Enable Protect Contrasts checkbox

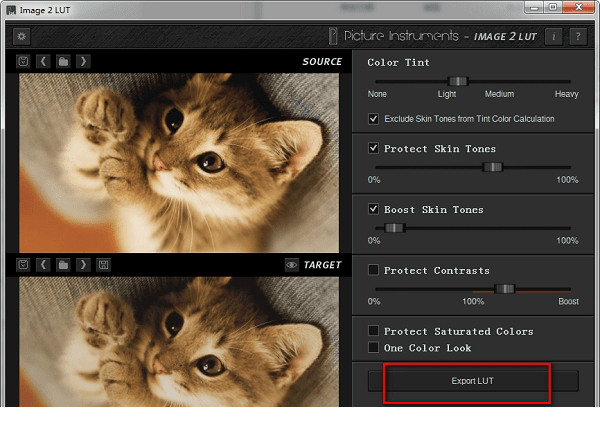pos(373,270)
